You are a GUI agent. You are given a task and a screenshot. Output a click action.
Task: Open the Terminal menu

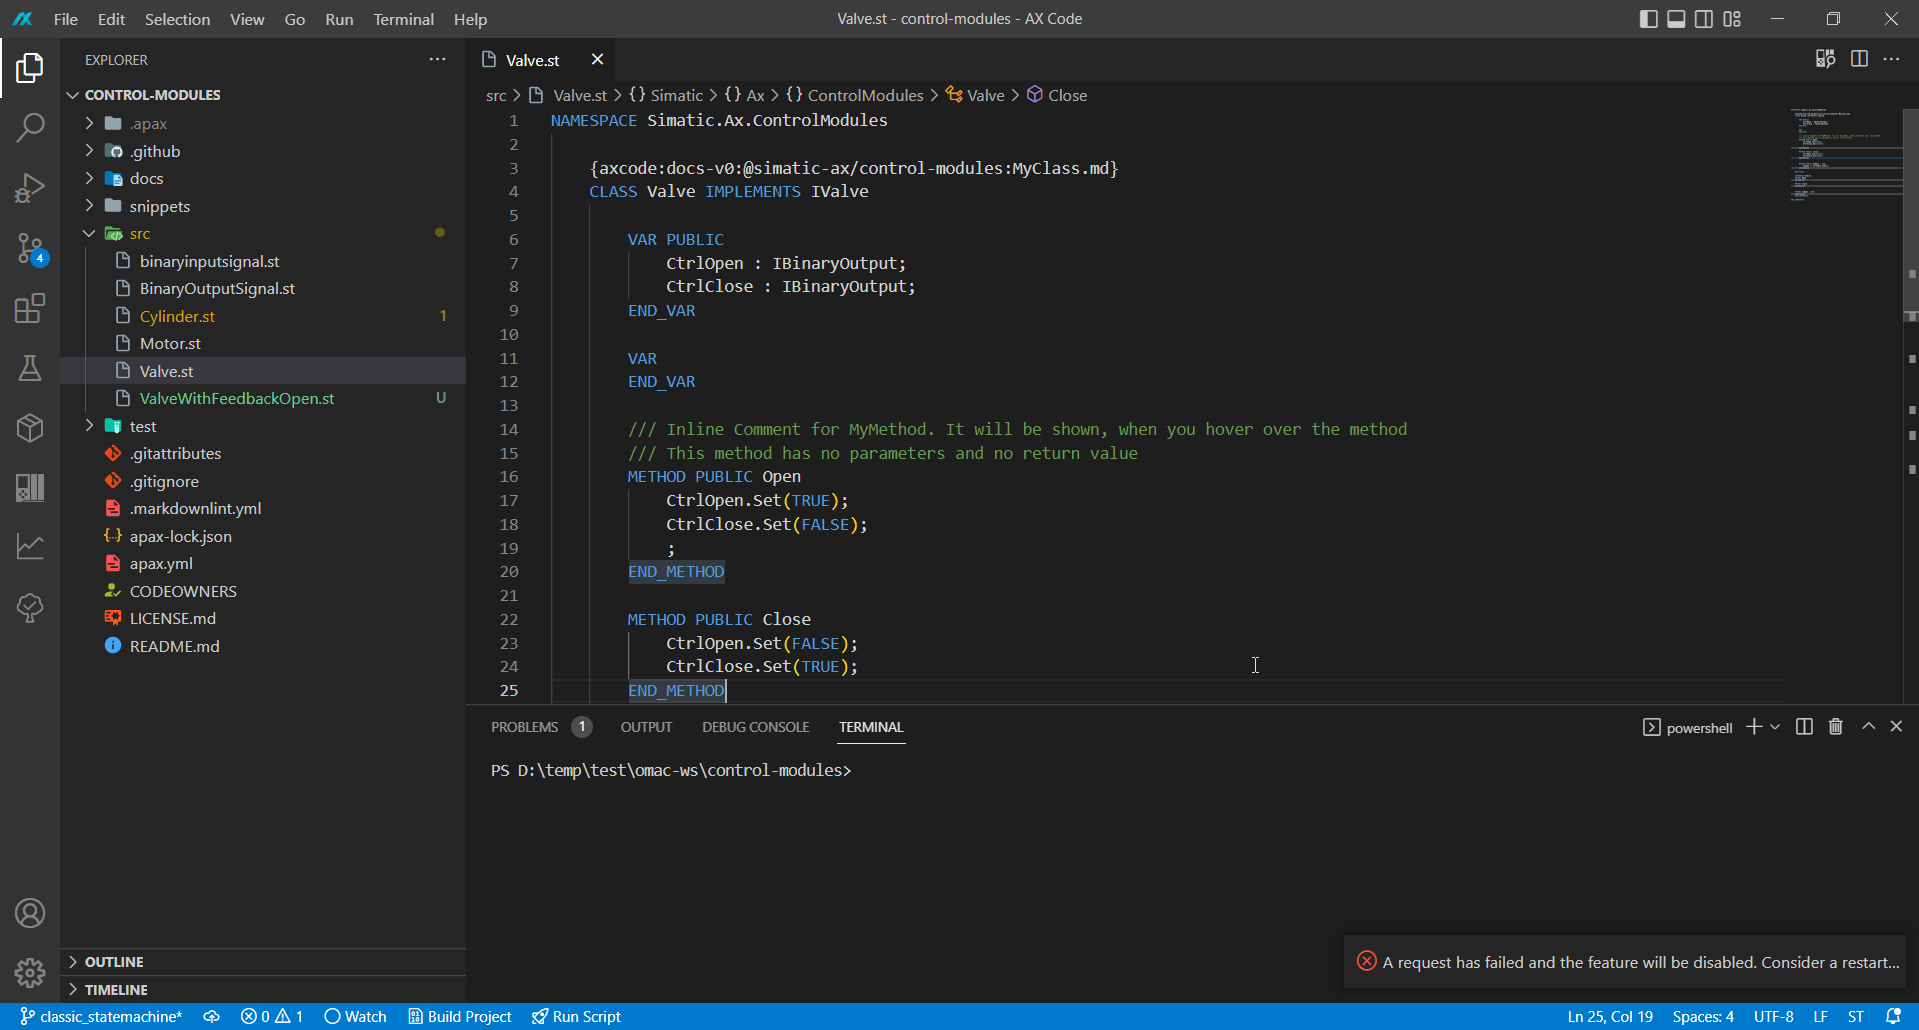403,19
